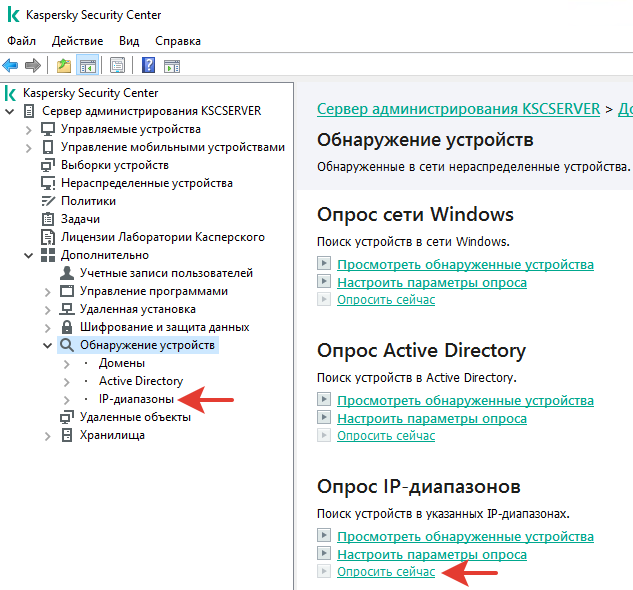Collapse the Дополнительно node
This screenshot has height=590, width=633.
pos(28,255)
